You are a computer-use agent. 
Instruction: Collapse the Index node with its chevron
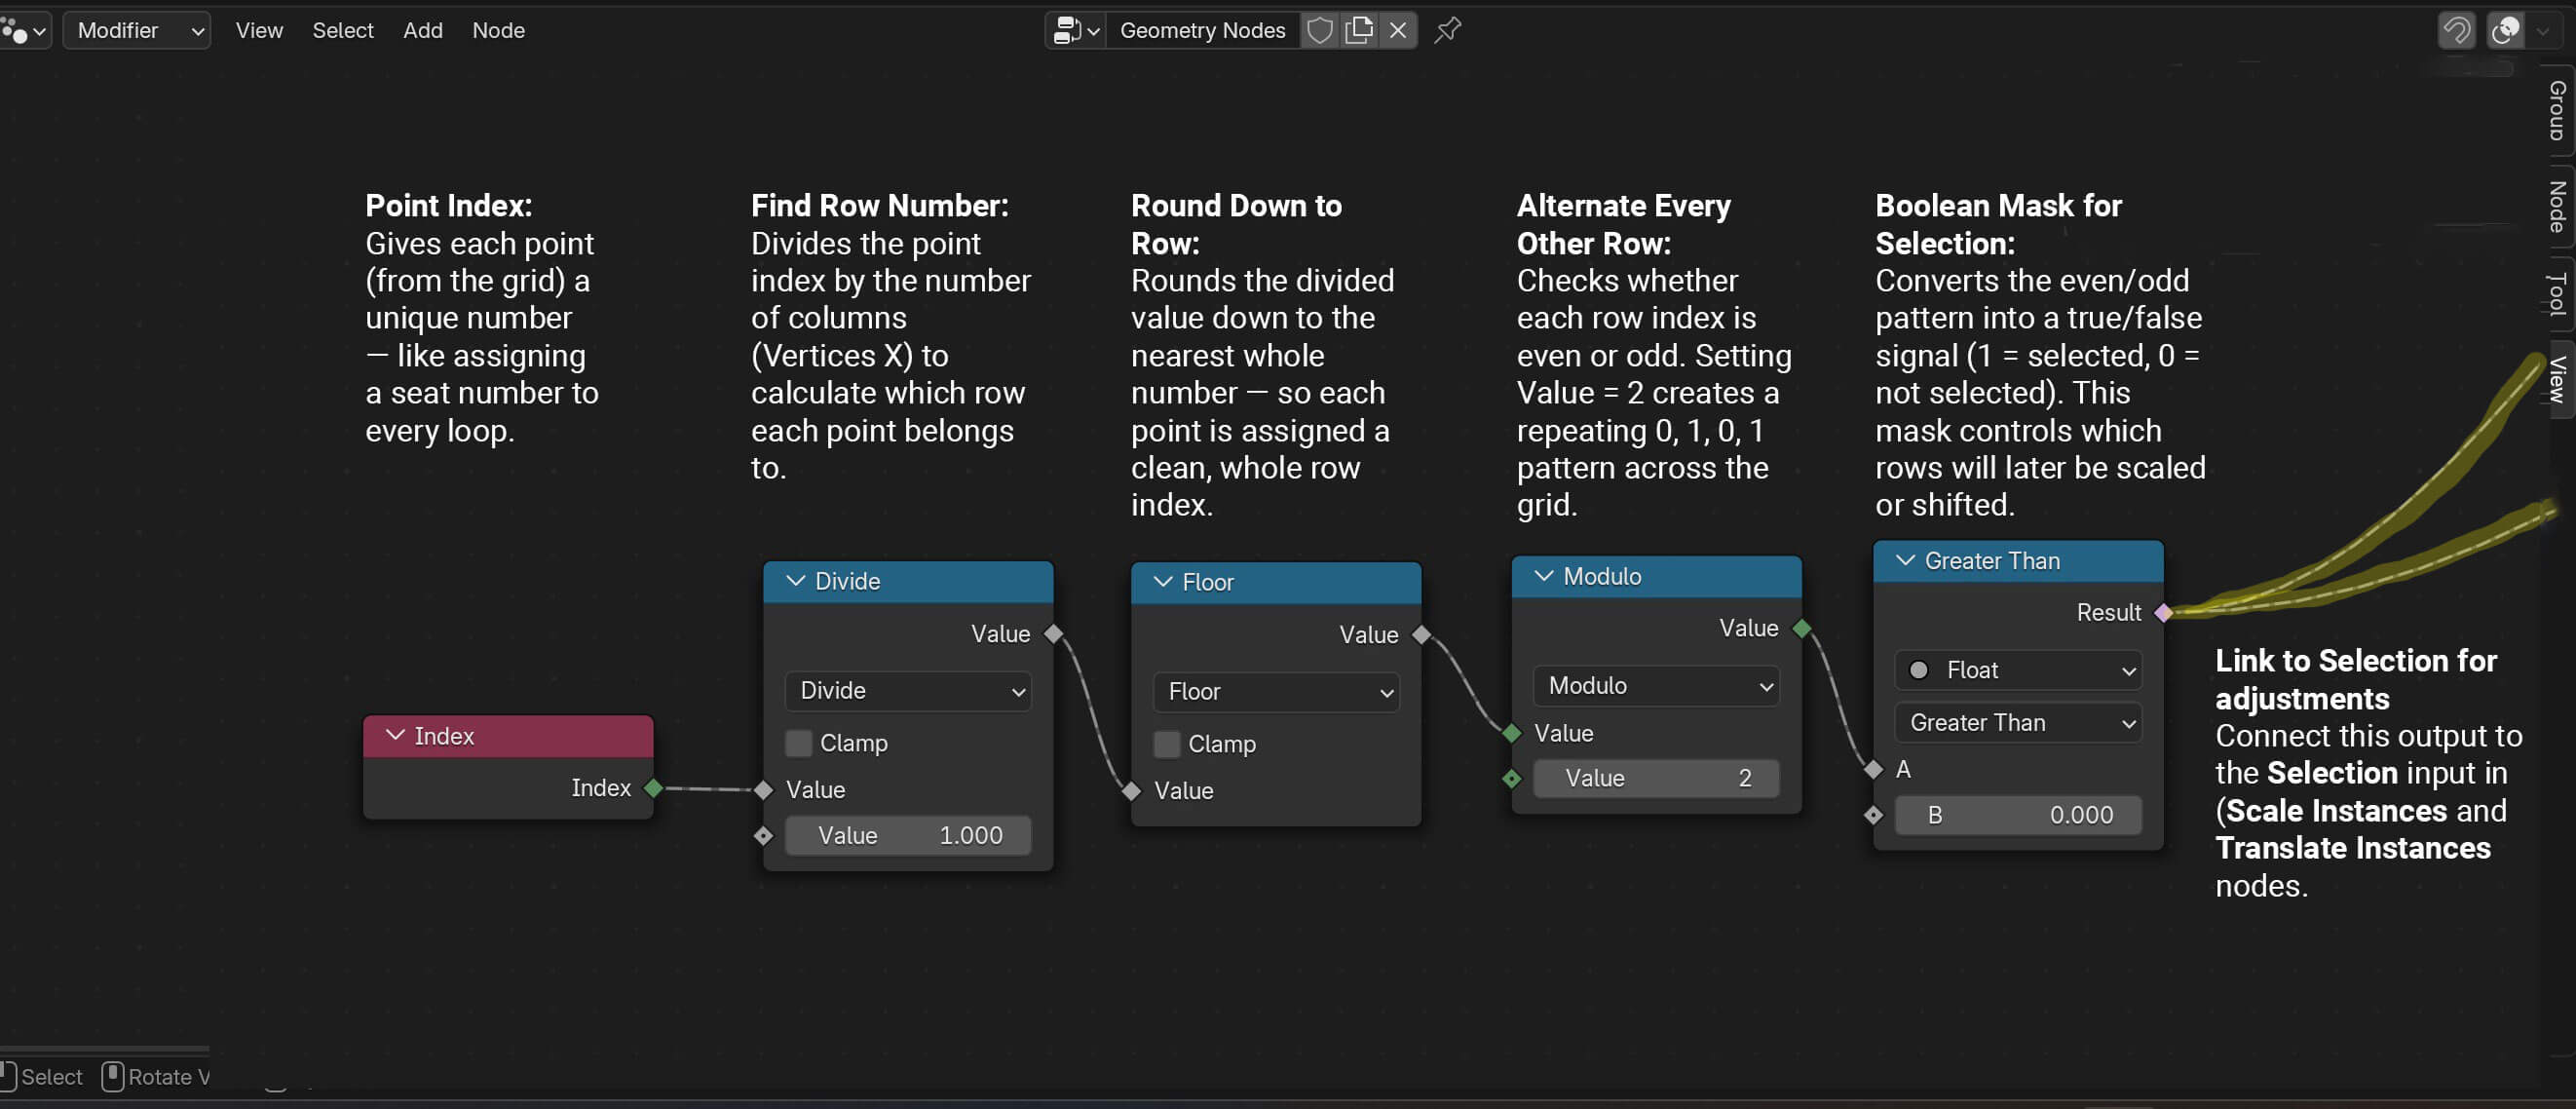point(395,736)
